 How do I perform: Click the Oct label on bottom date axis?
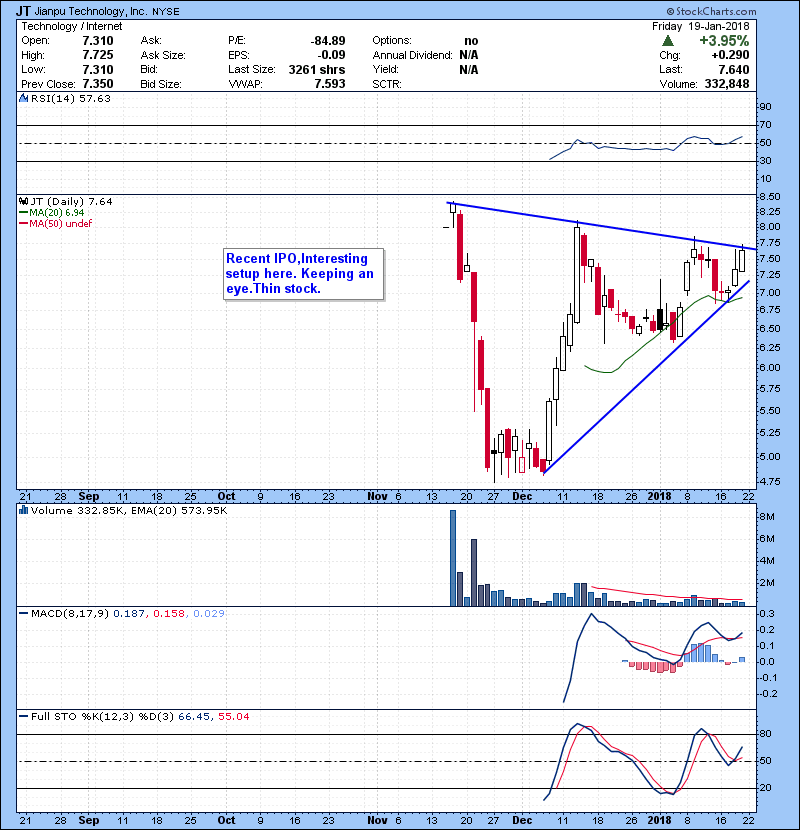click(x=226, y=820)
